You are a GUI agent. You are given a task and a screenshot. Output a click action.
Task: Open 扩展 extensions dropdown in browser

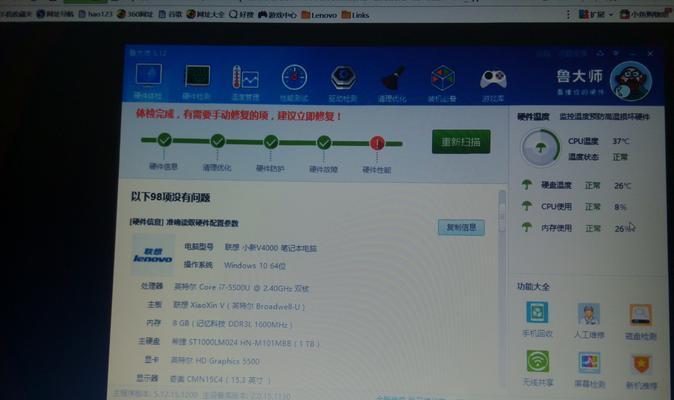point(596,15)
